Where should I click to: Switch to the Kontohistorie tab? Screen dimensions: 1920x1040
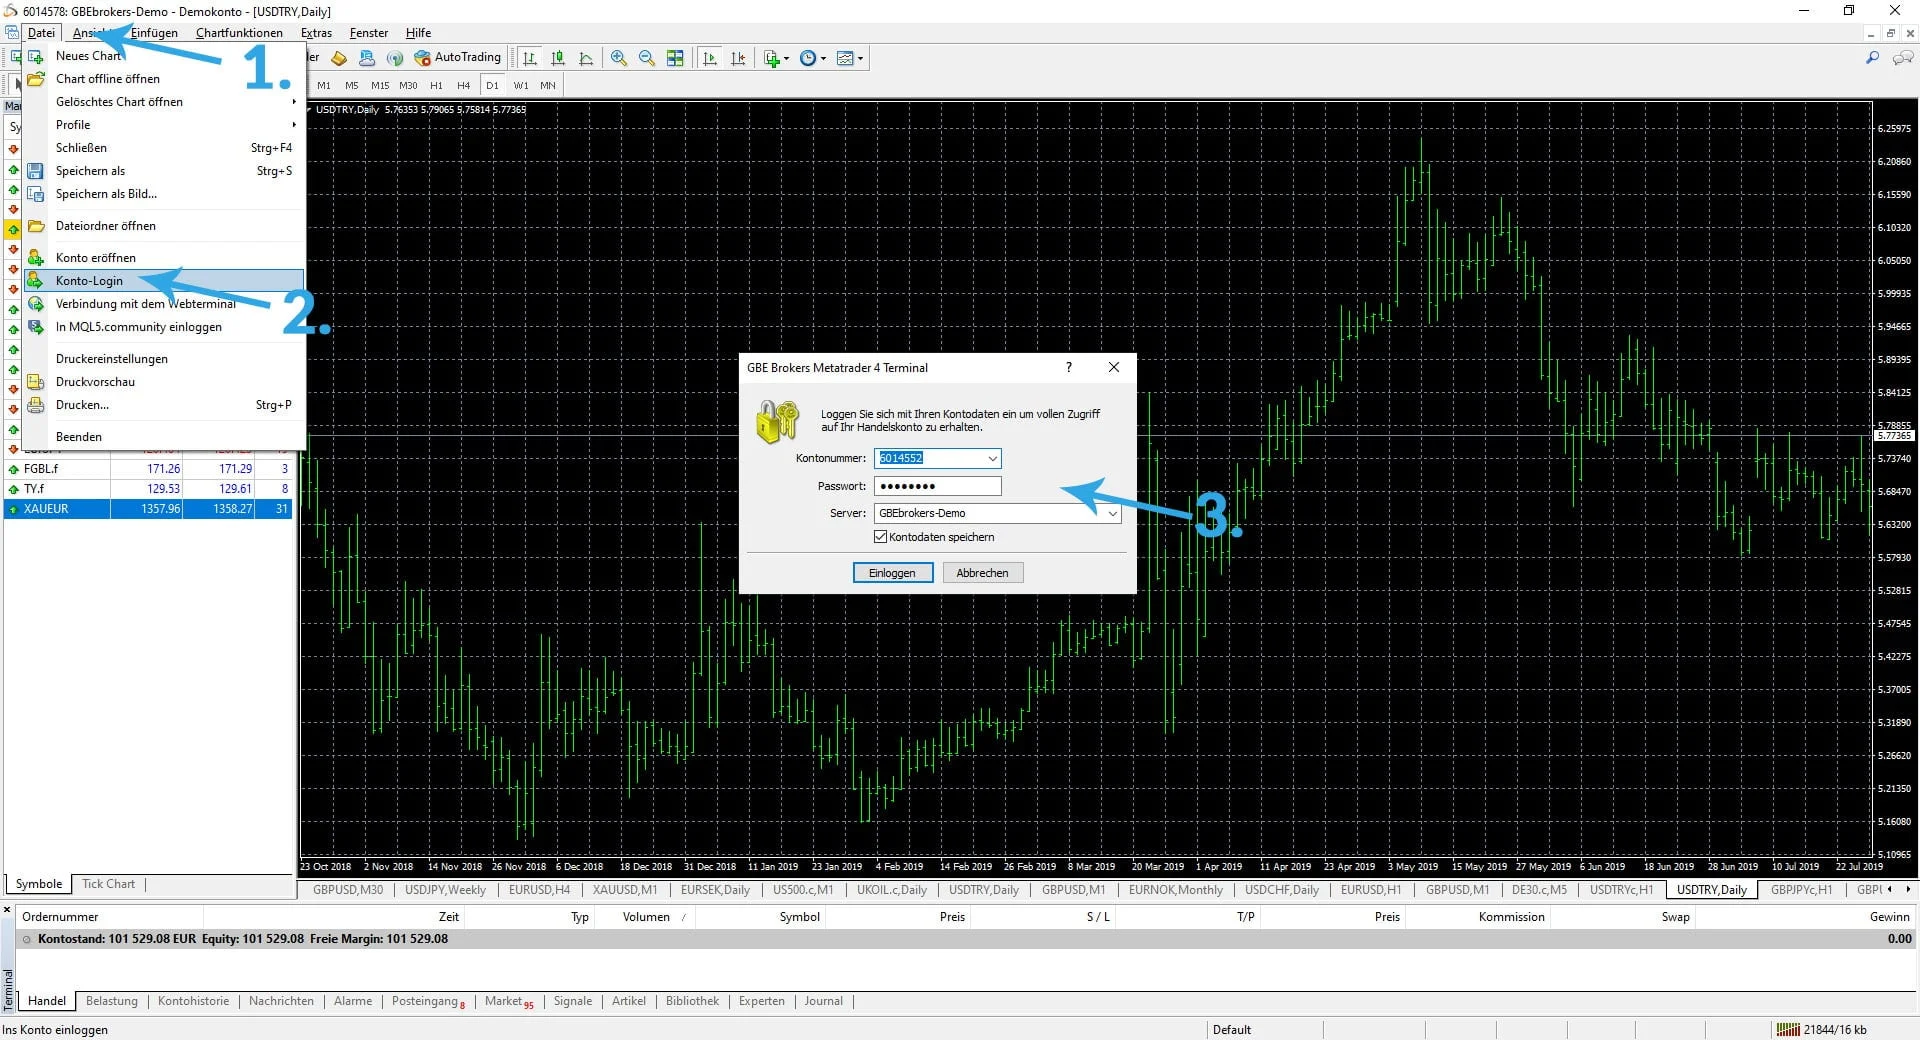(x=193, y=1001)
